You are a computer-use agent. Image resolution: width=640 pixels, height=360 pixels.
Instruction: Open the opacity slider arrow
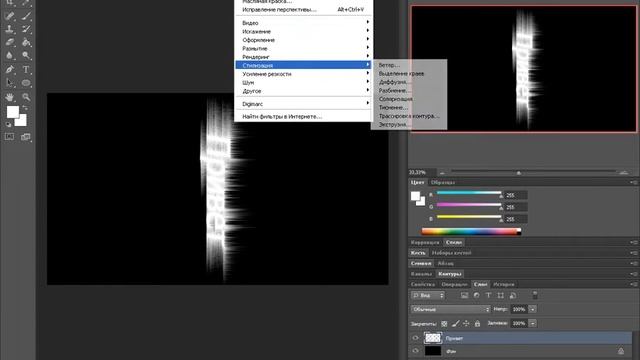point(533,309)
